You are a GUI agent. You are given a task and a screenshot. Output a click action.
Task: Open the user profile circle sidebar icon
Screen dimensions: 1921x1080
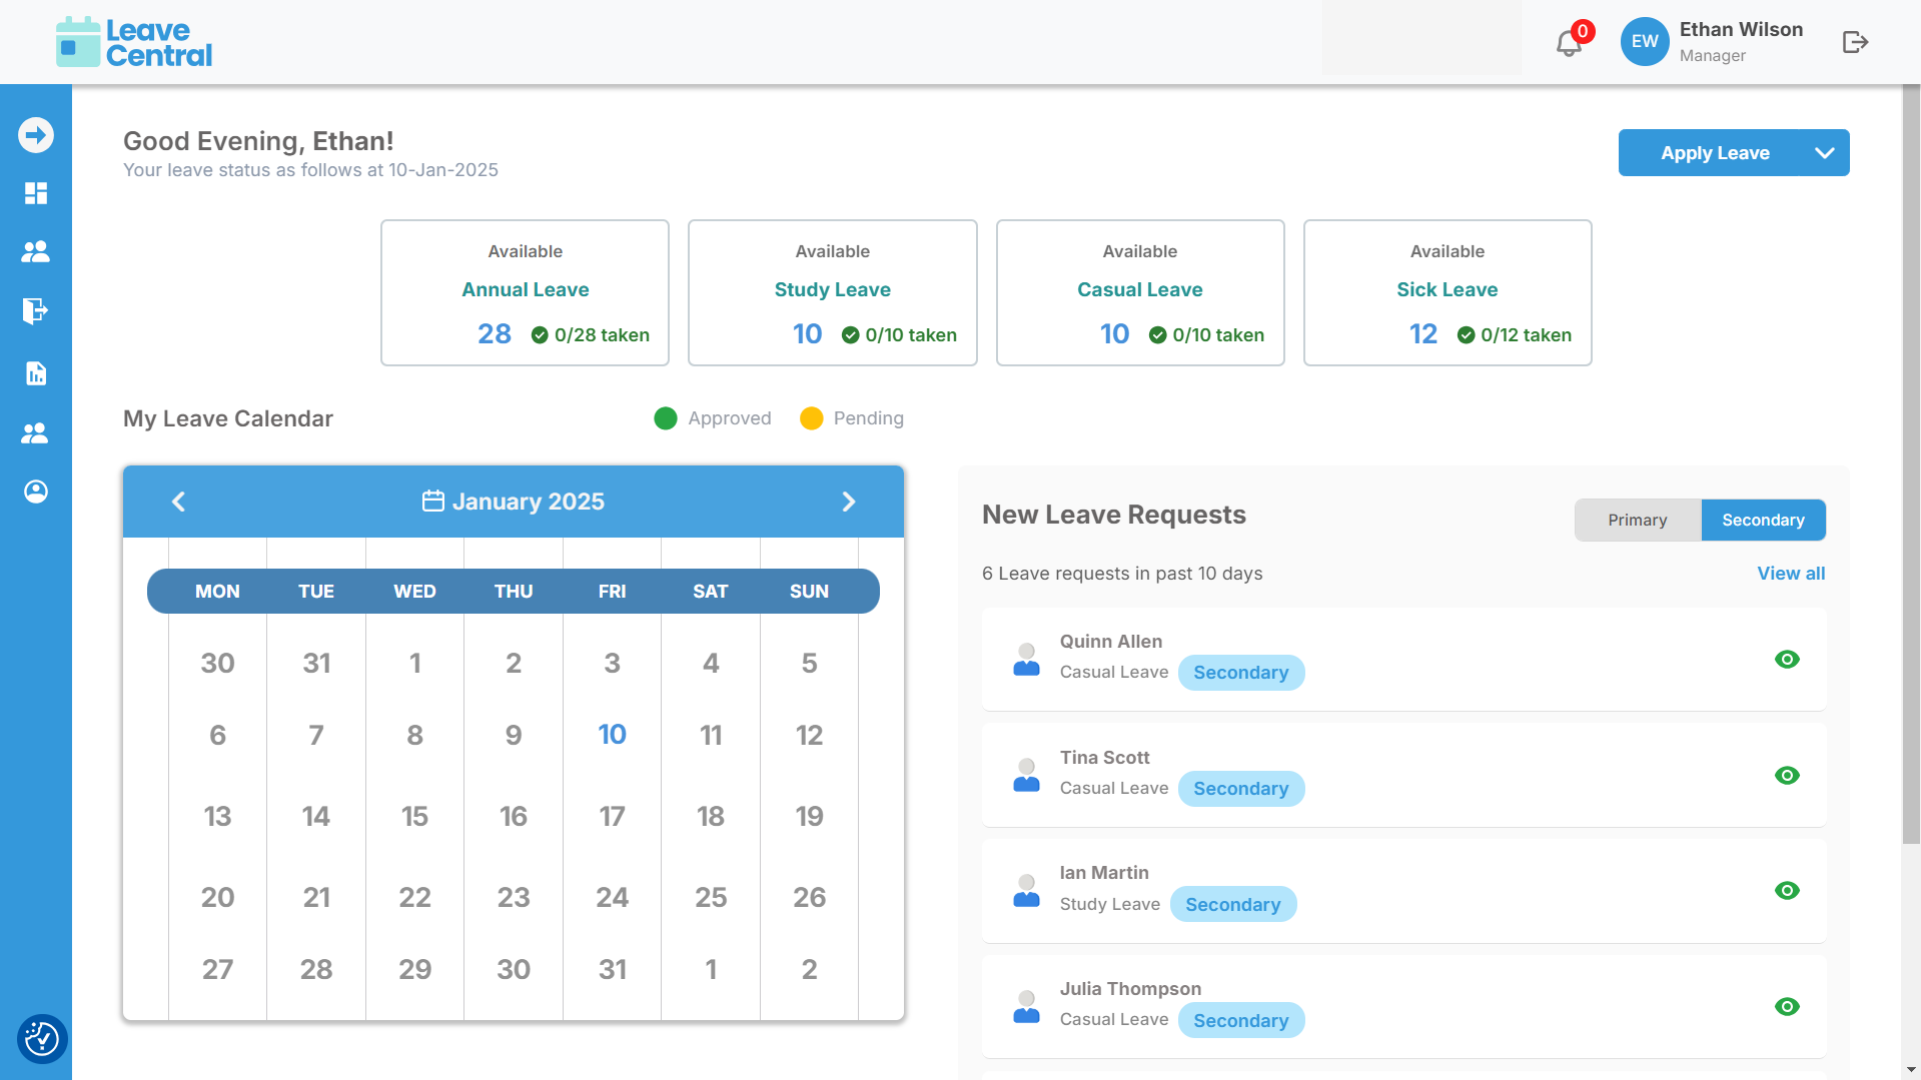[x=36, y=491]
